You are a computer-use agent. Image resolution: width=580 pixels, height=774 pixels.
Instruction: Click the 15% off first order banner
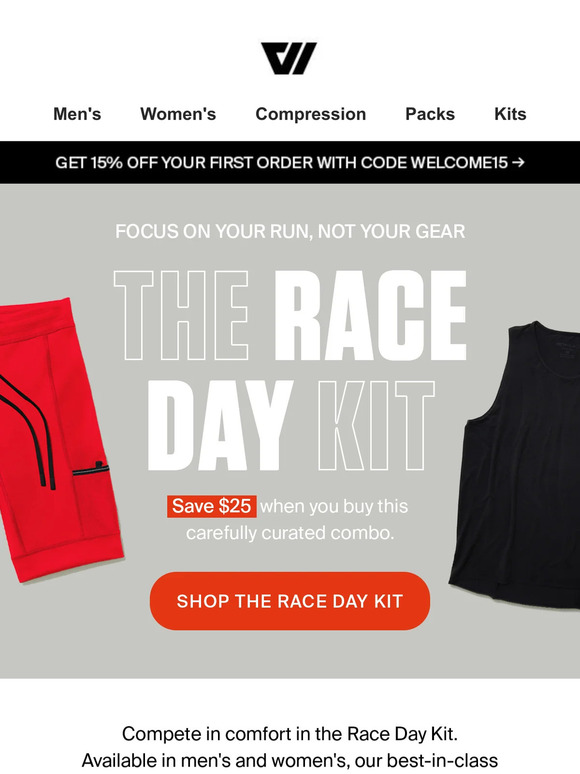point(290,162)
